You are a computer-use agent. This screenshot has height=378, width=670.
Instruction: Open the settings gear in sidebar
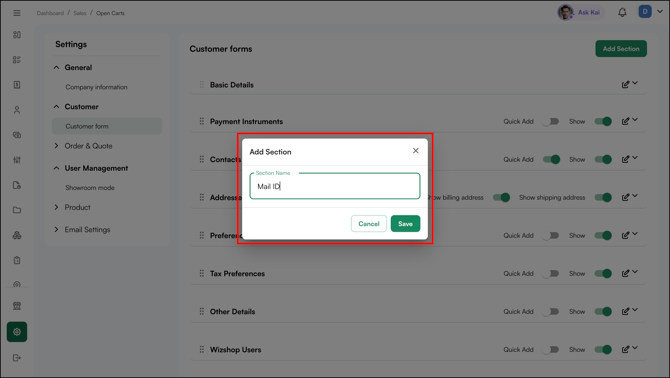[17, 332]
